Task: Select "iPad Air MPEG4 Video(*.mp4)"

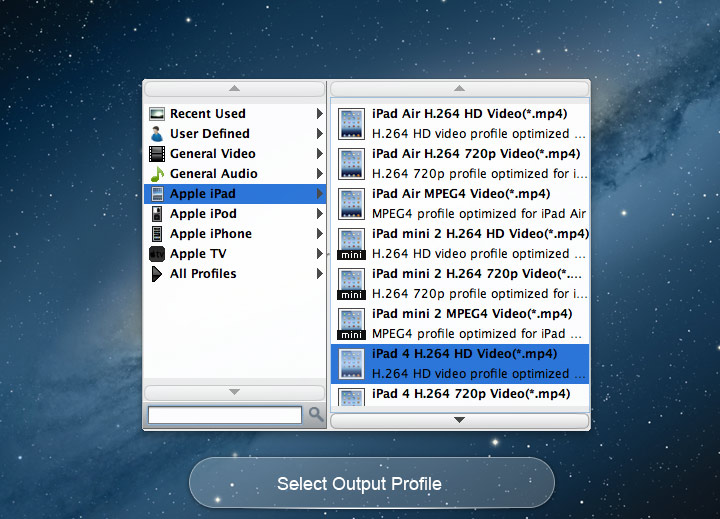Action: tap(460, 203)
